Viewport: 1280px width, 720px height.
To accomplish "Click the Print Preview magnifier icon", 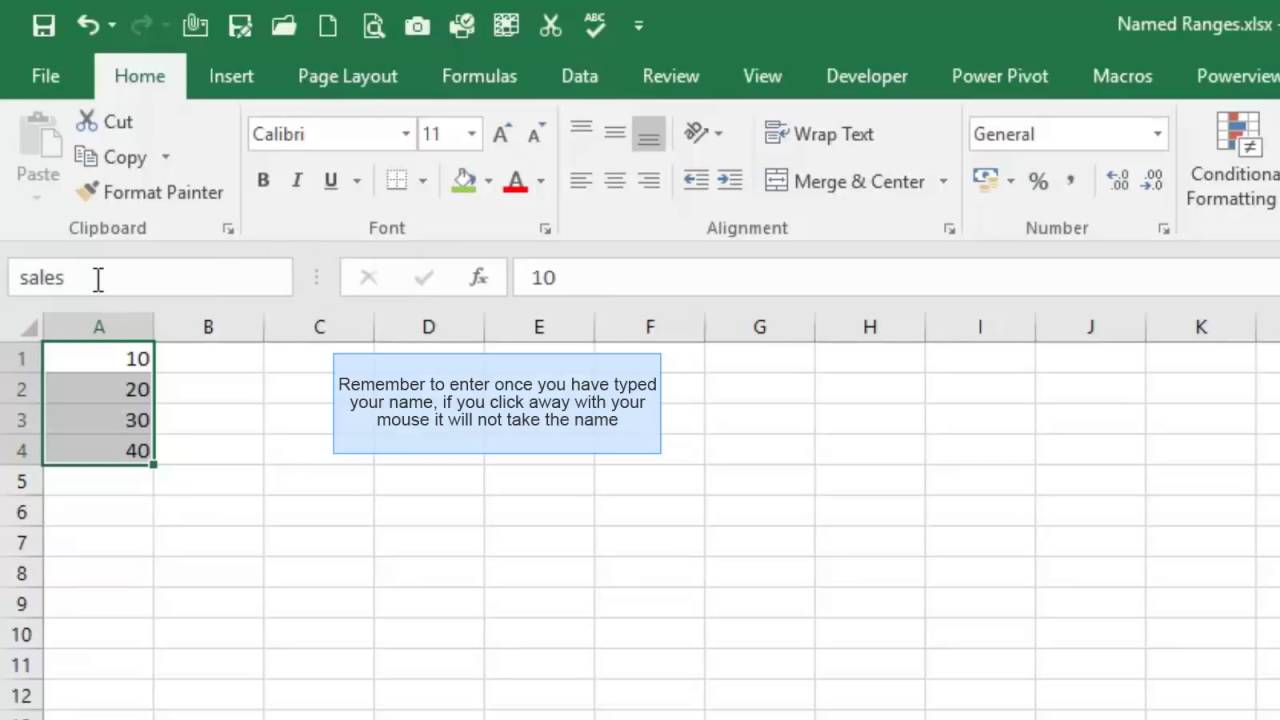I will (373, 25).
